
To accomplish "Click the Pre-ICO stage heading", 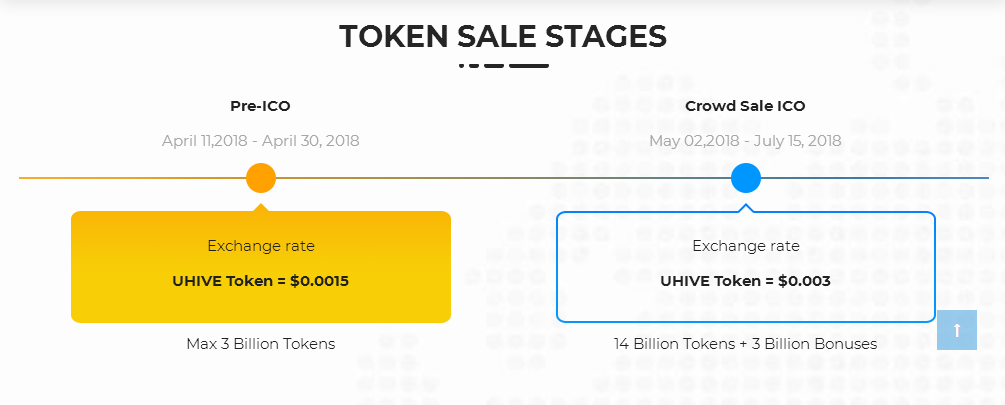I will click(x=260, y=106).
